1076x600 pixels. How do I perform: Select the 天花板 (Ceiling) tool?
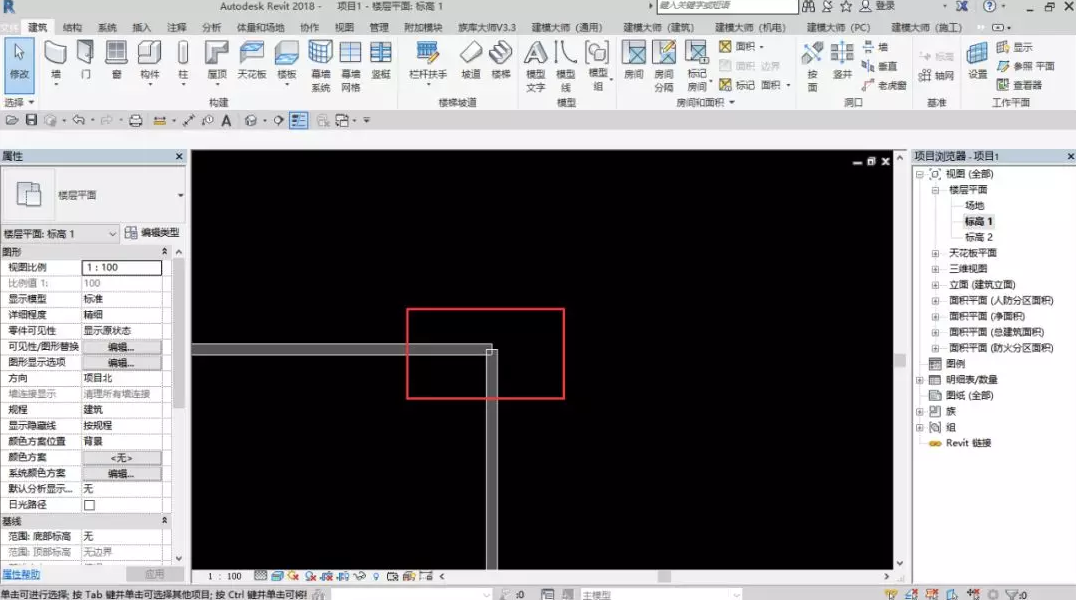click(252, 60)
